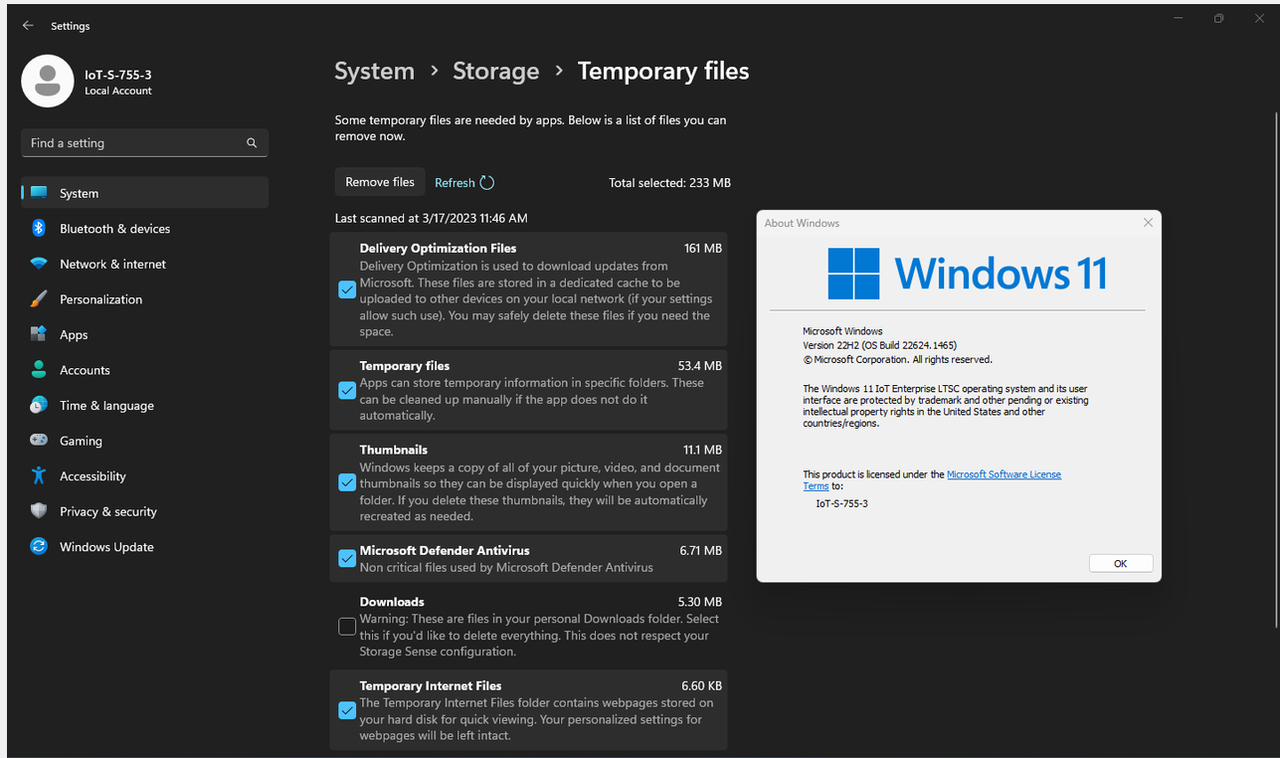
Task: Click the back arrow in Settings
Action: point(28,26)
